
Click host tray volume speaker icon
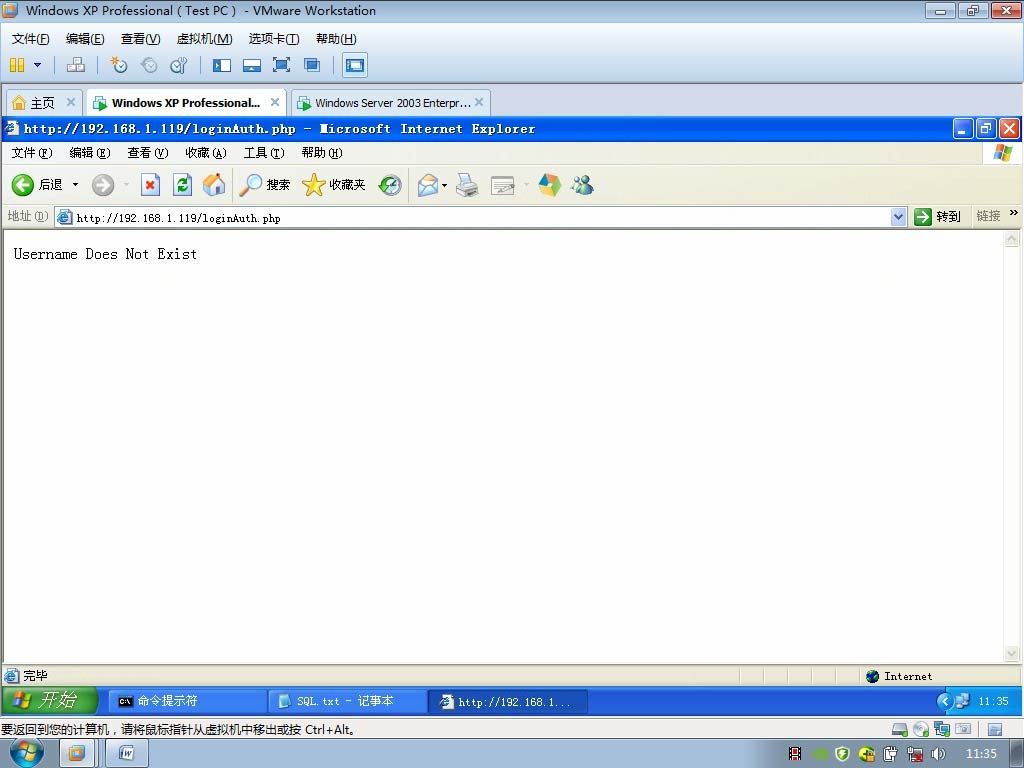[x=938, y=754]
